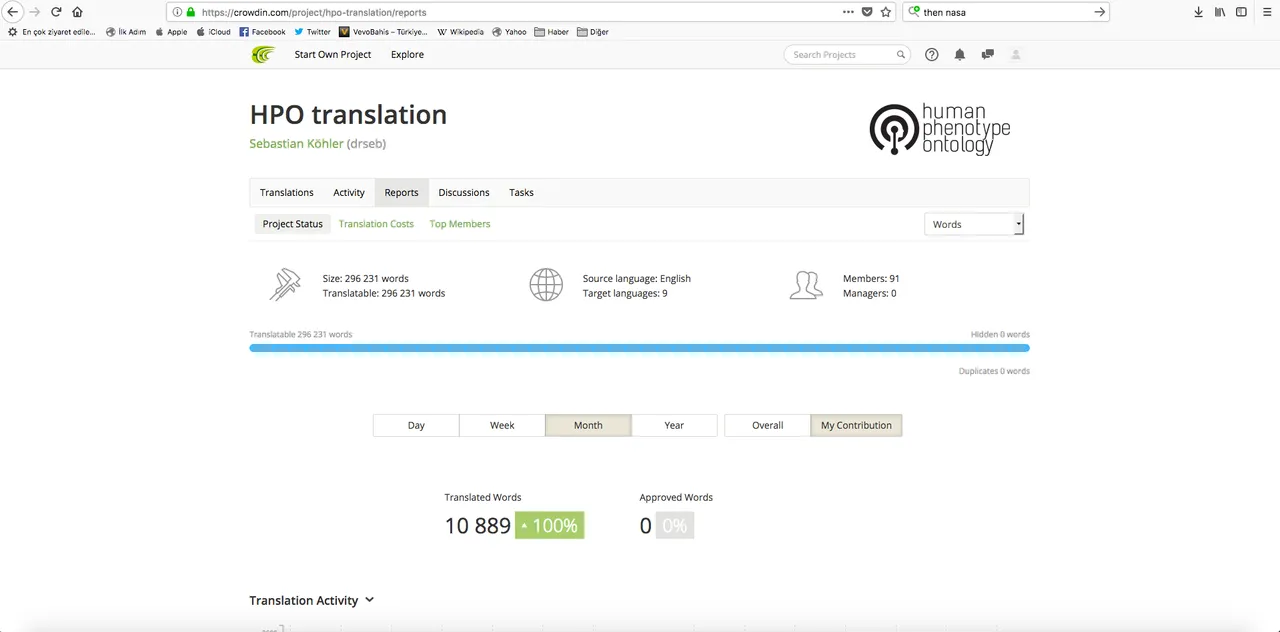Collapse the Translation Activity section
The height and width of the screenshot is (632, 1280).
[312, 600]
